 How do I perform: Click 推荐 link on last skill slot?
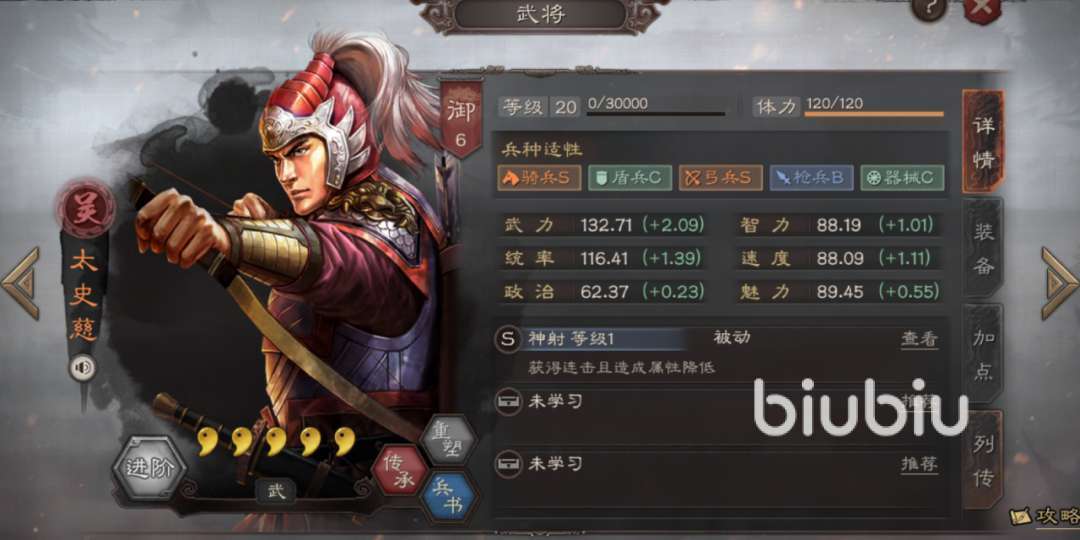[920, 464]
